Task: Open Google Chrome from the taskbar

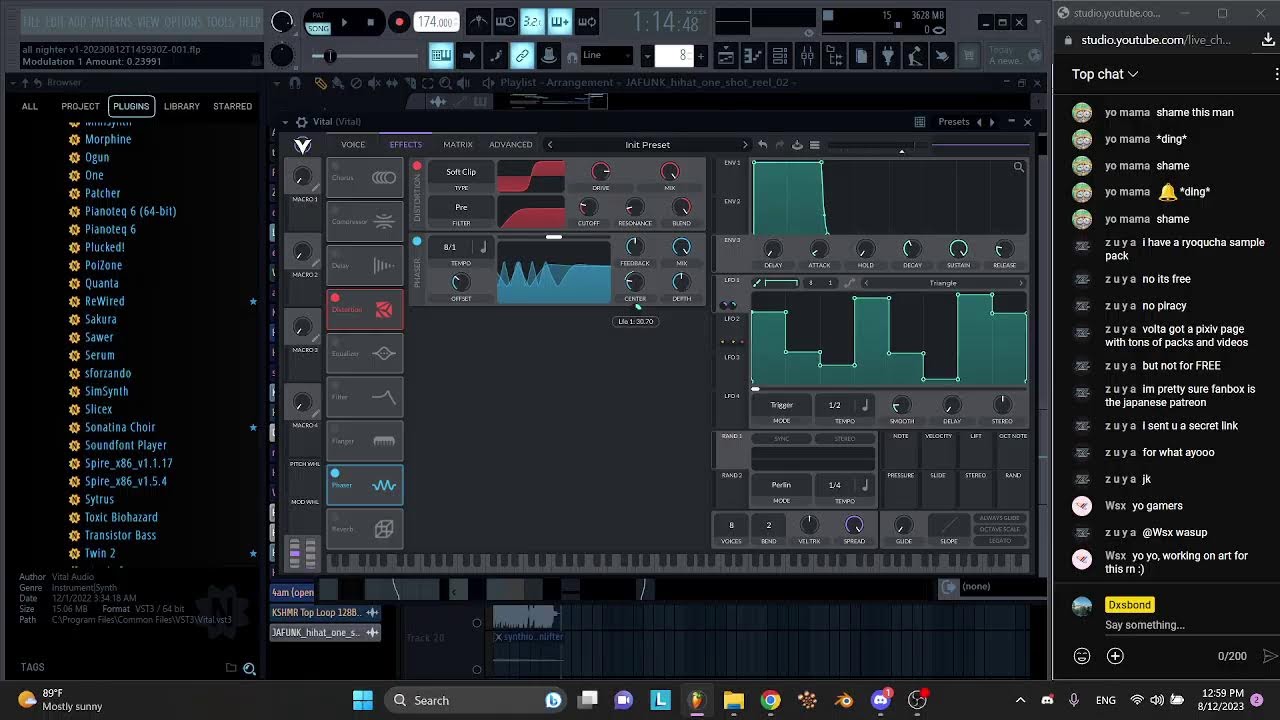Action: [770, 700]
